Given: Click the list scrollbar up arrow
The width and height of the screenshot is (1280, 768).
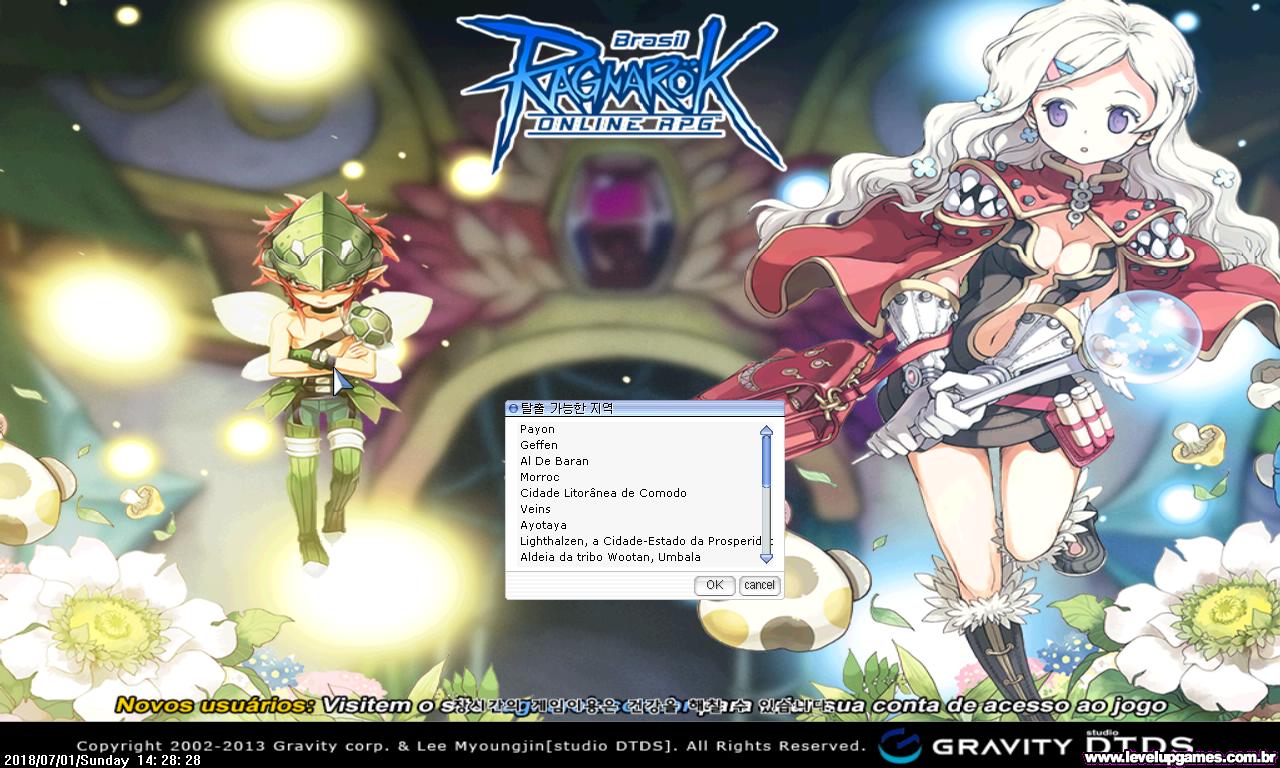Looking at the screenshot, I should [x=767, y=431].
